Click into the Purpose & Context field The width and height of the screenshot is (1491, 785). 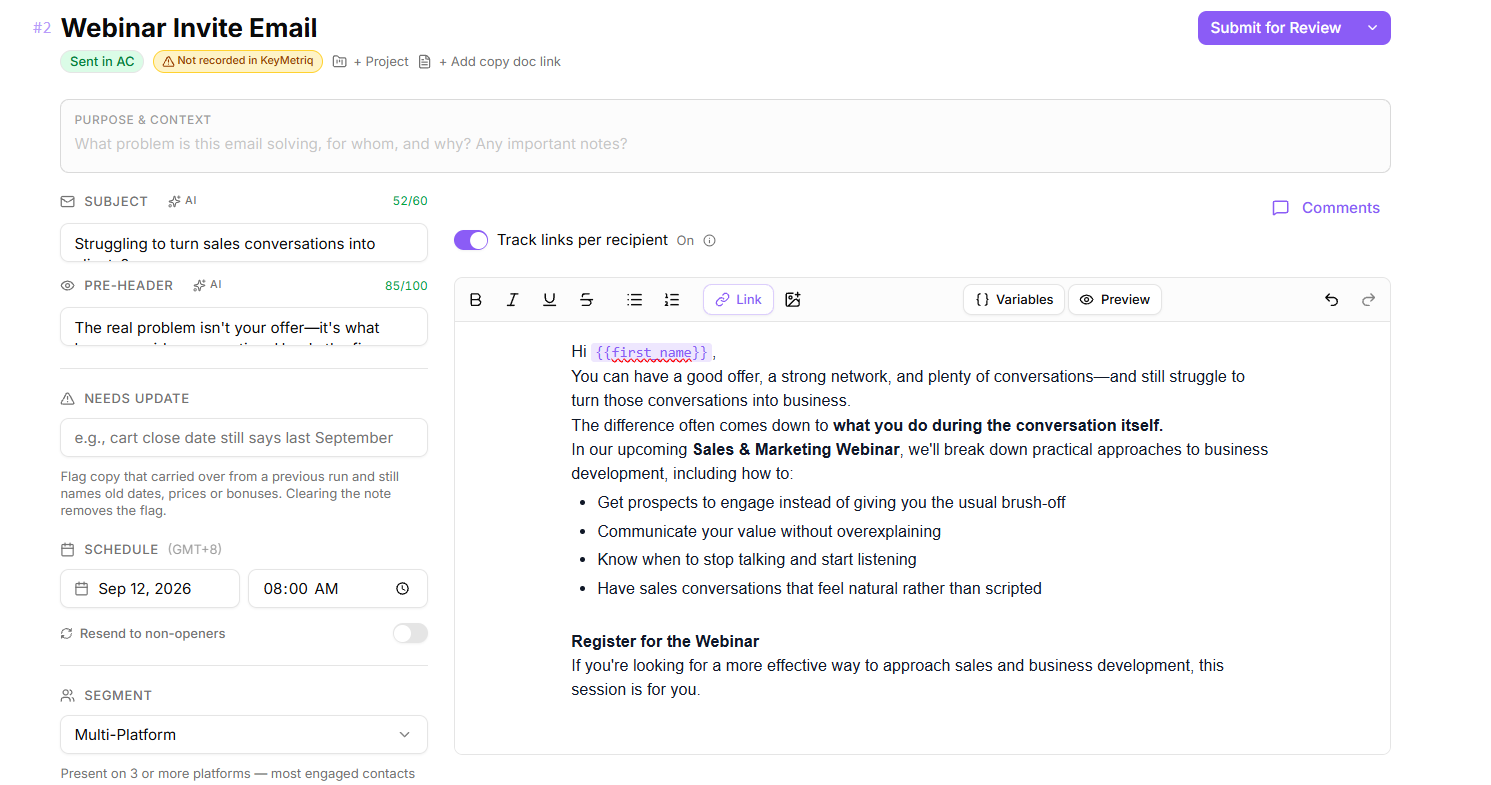click(x=725, y=136)
